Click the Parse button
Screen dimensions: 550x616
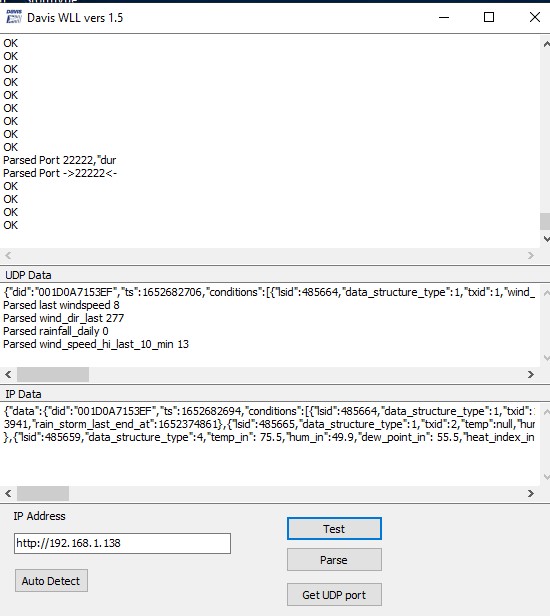pos(334,559)
